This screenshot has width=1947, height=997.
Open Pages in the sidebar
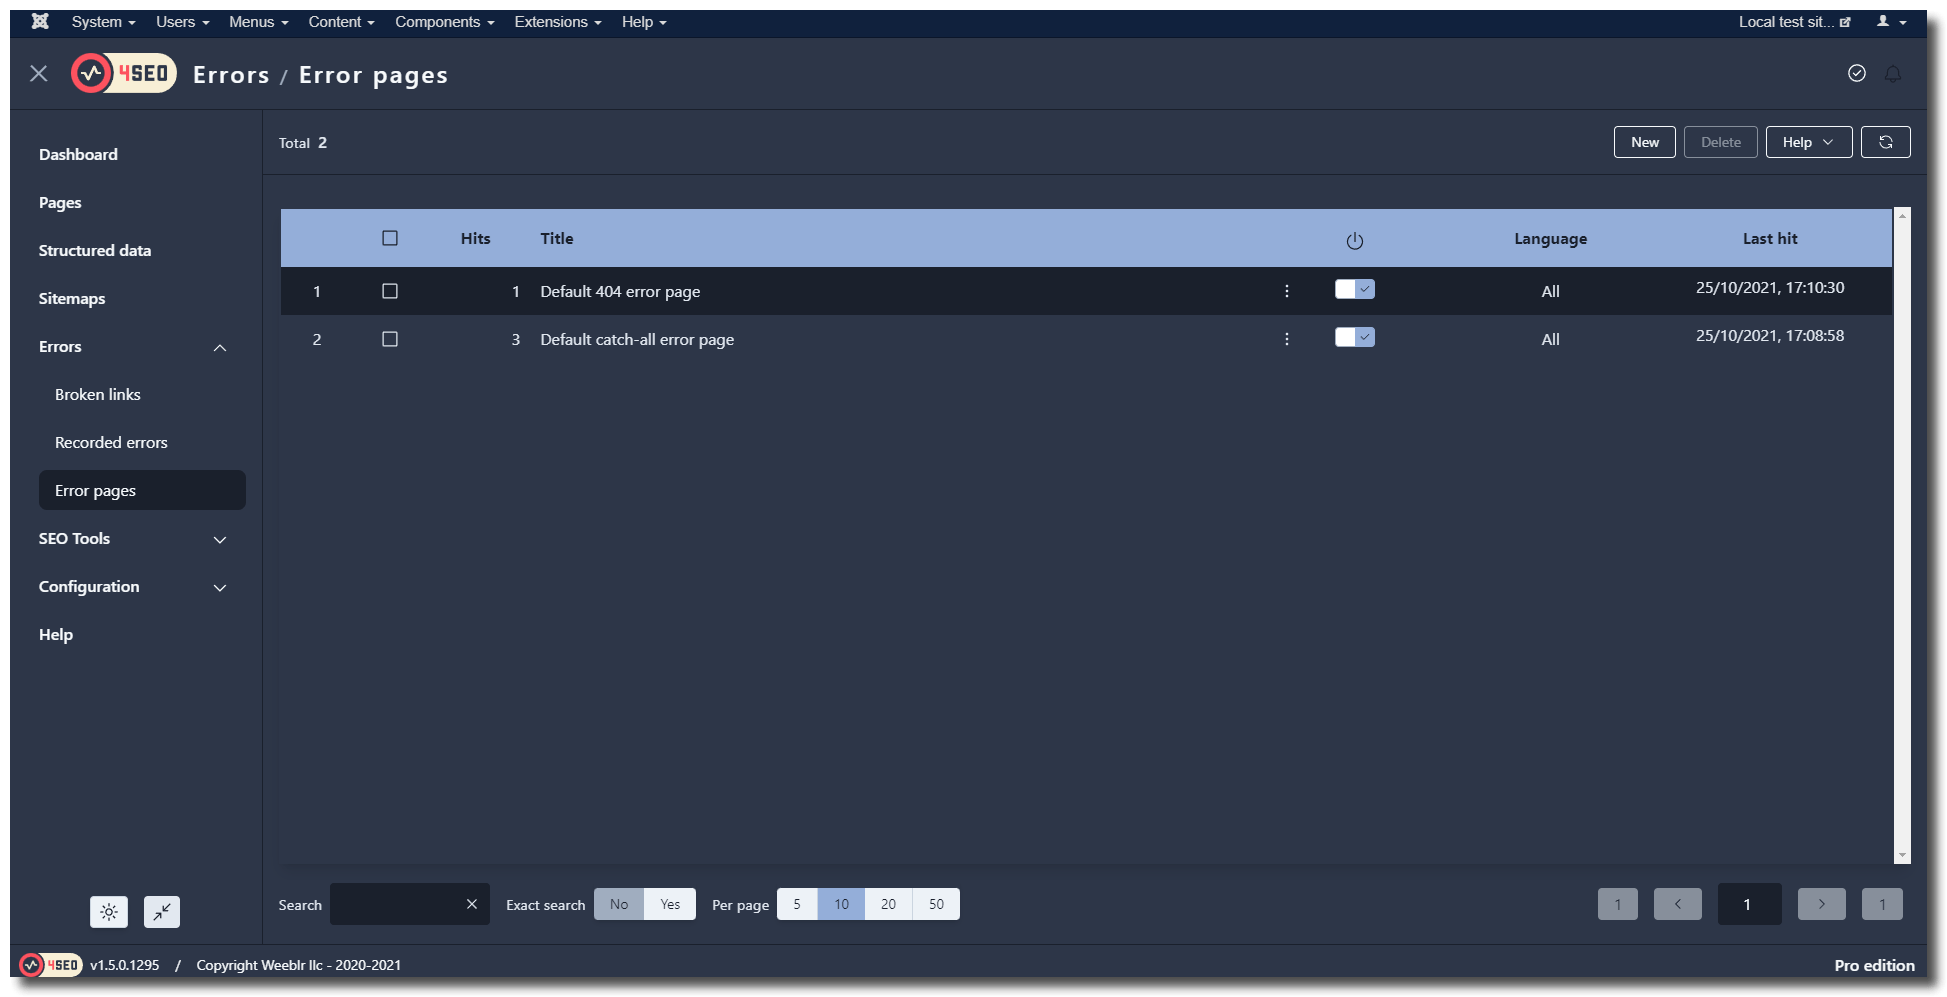coord(60,202)
